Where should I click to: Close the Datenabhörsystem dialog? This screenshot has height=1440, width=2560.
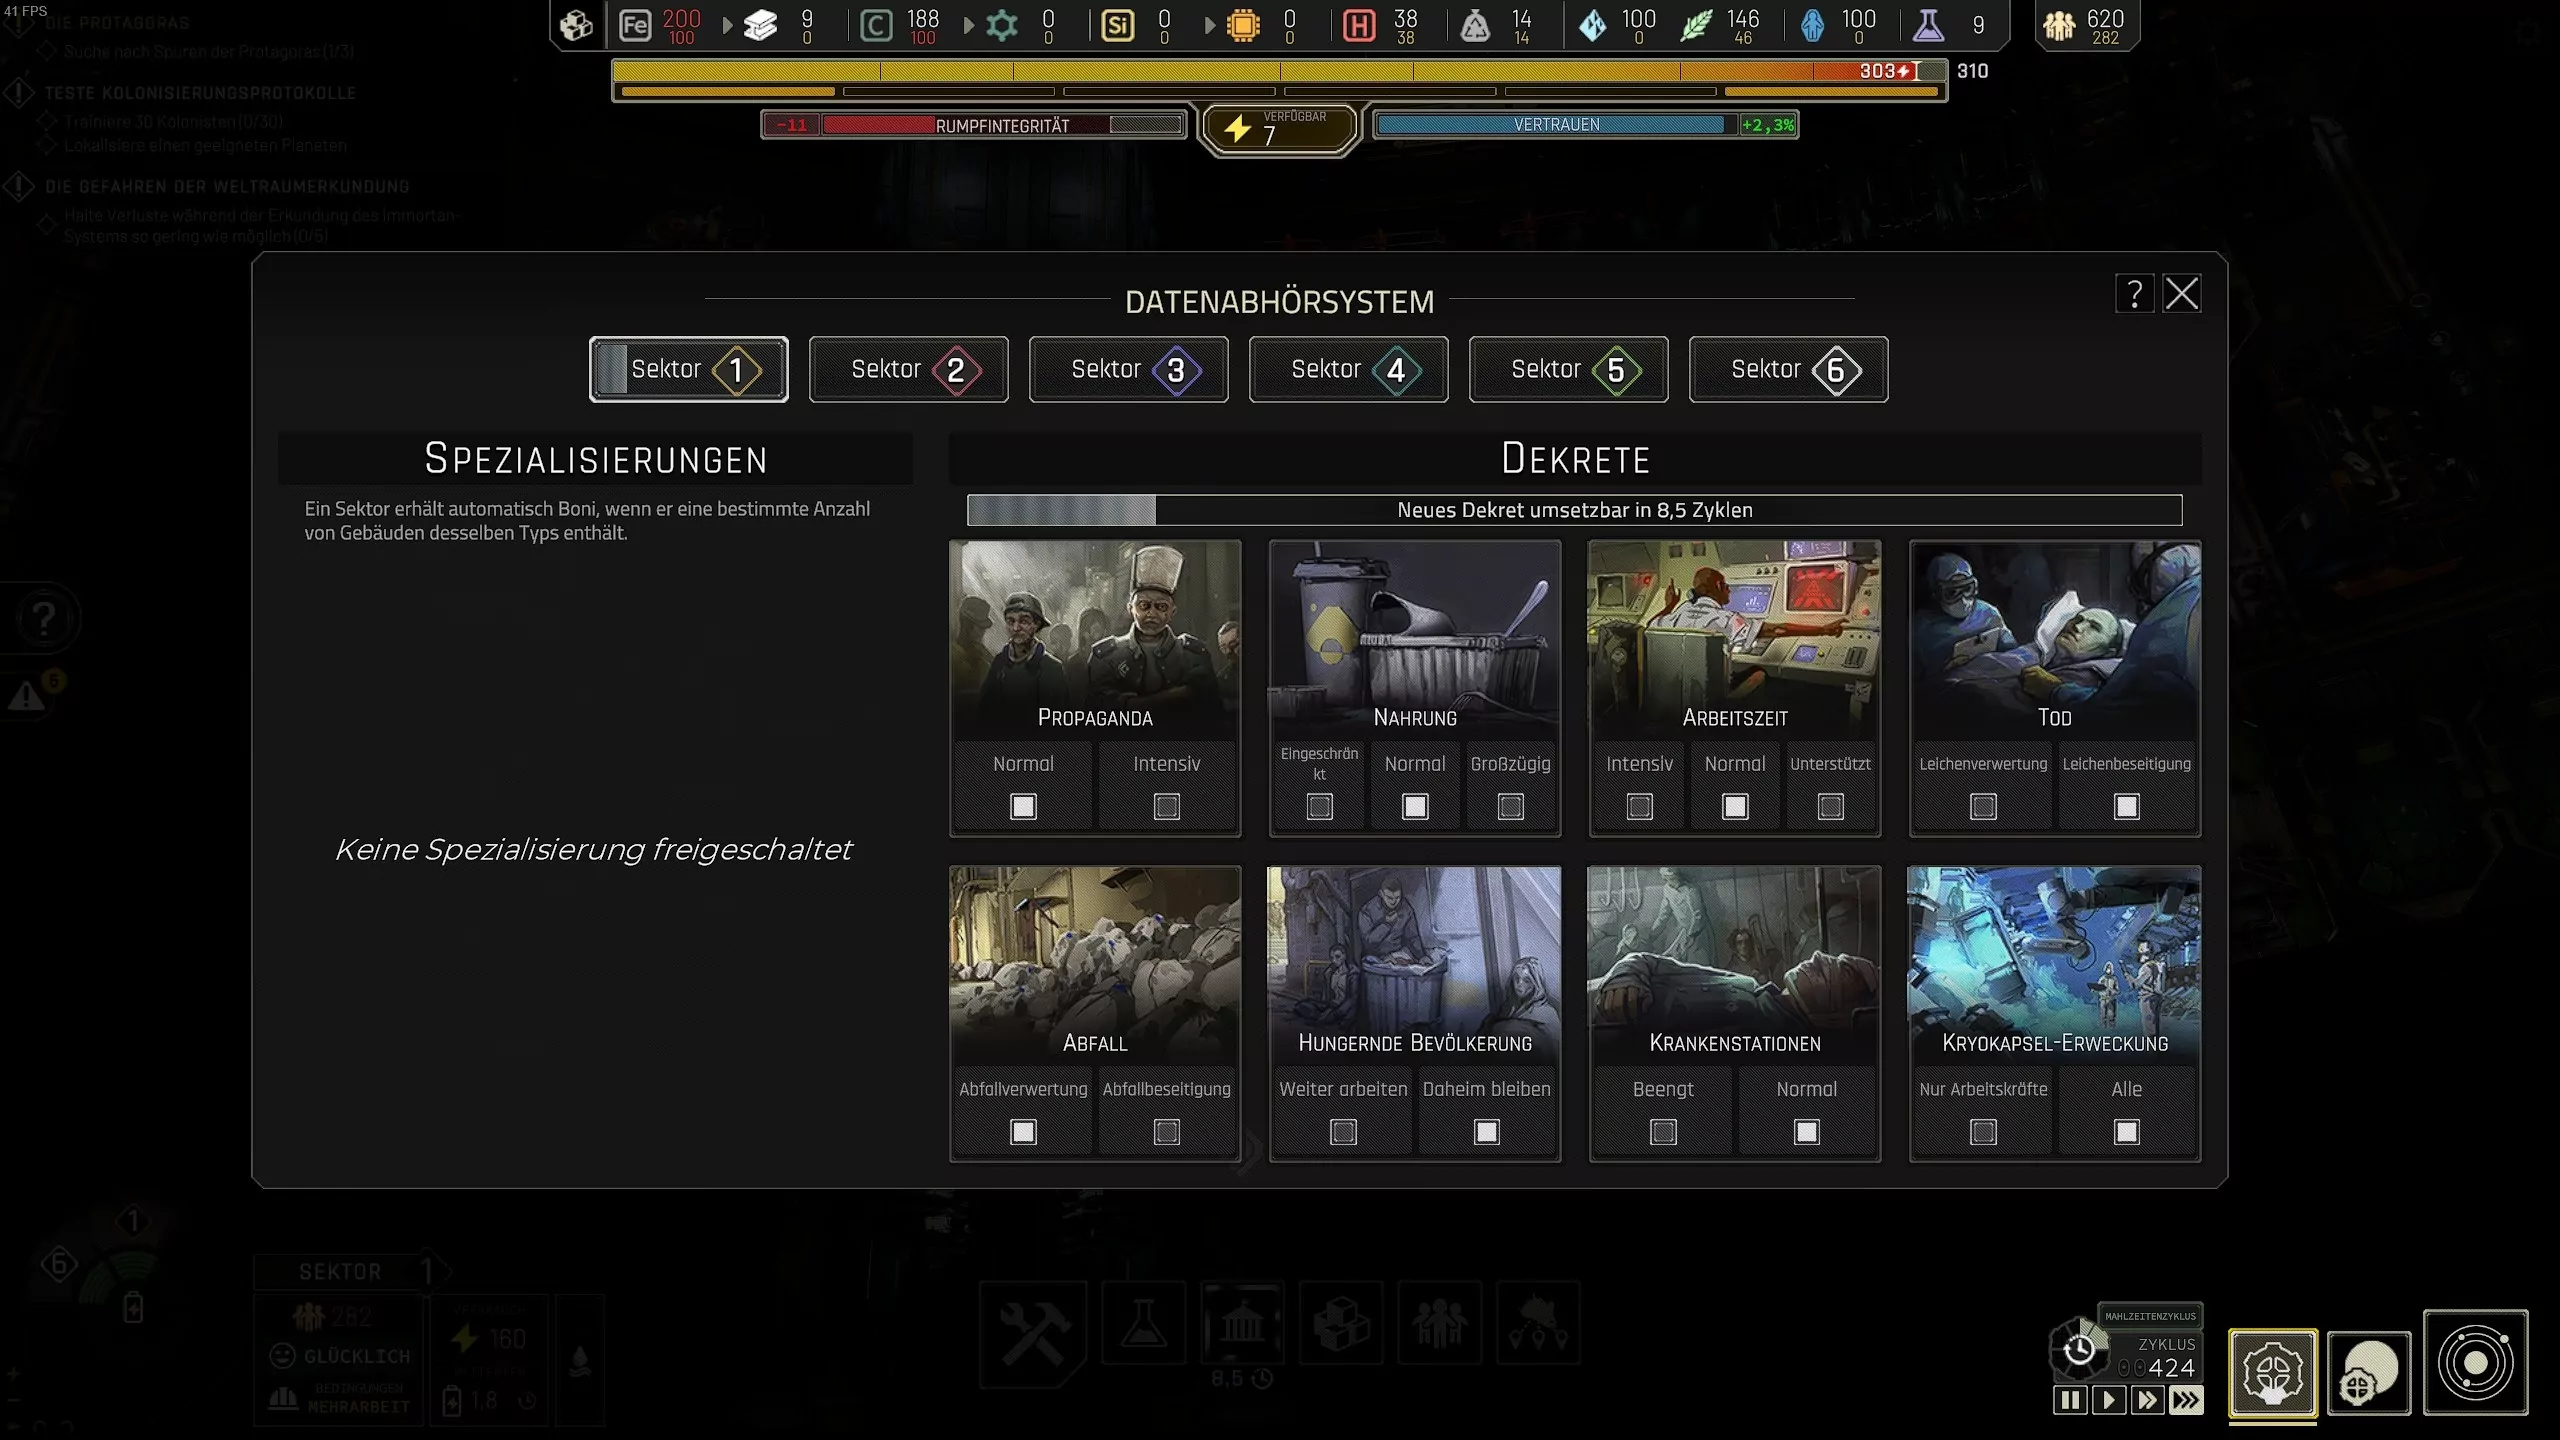pyautogui.click(x=2181, y=294)
